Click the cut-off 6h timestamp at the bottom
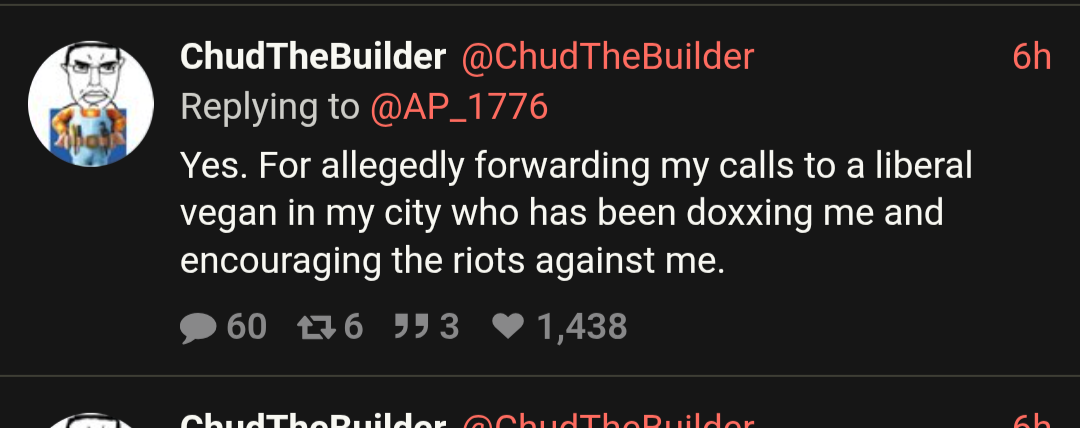 tap(1031, 421)
